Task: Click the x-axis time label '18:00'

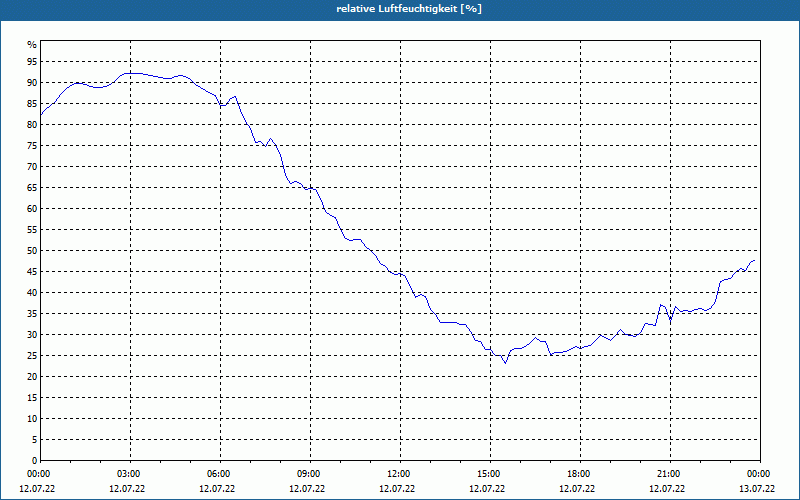Action: 580,474
